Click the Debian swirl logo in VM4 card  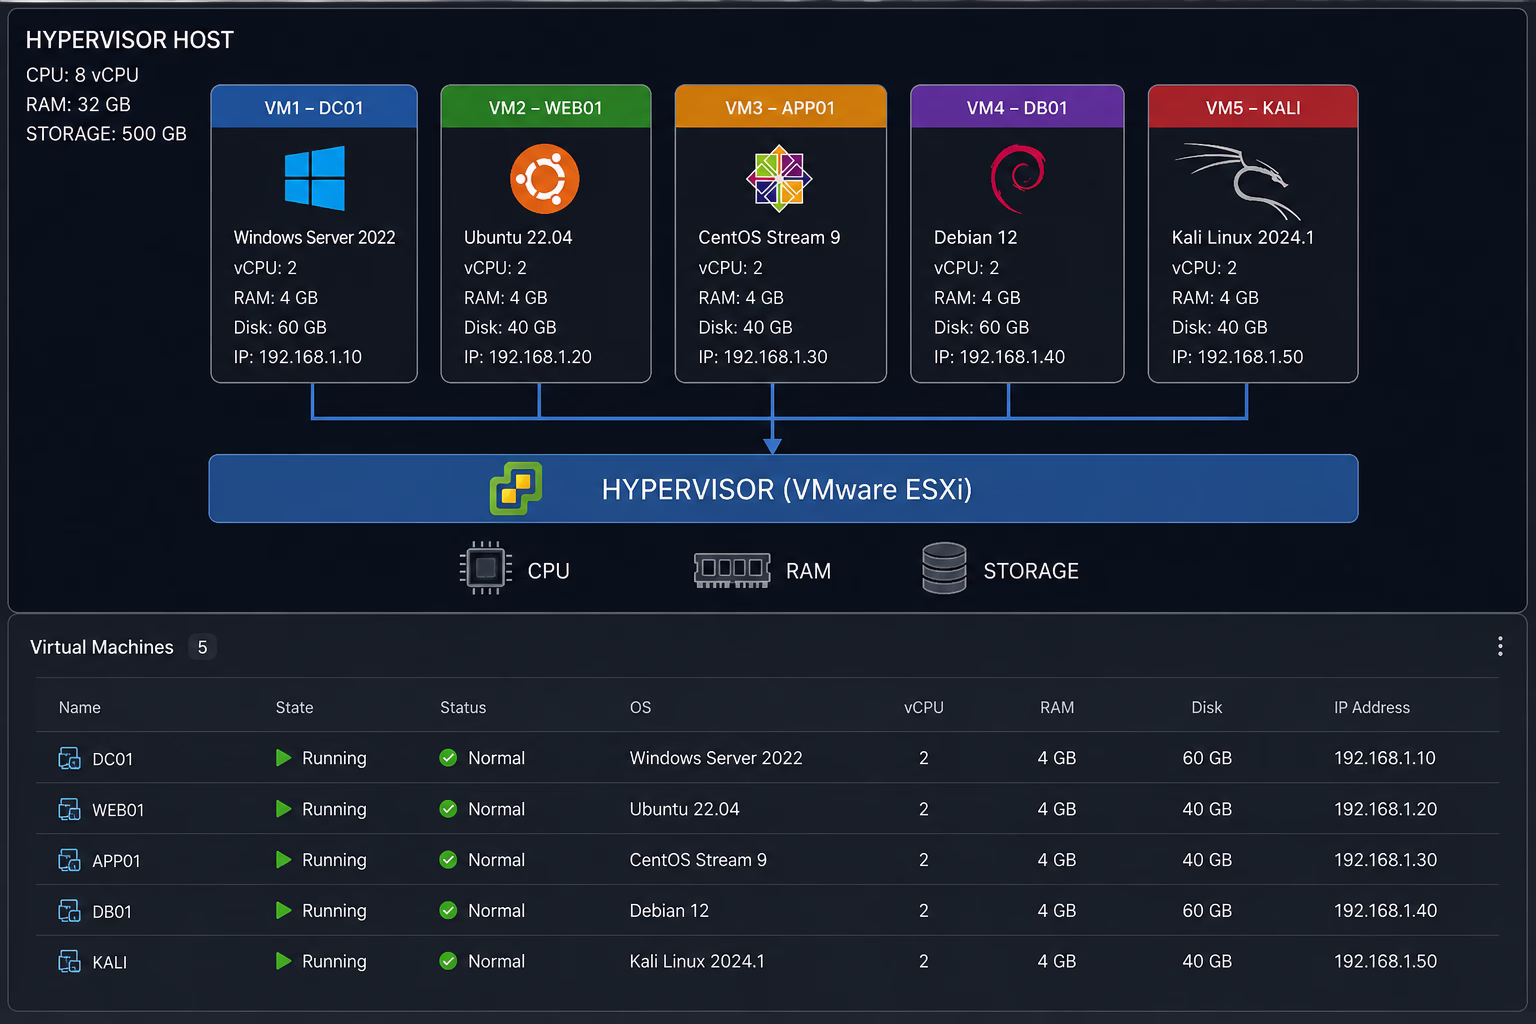[x=1017, y=179]
